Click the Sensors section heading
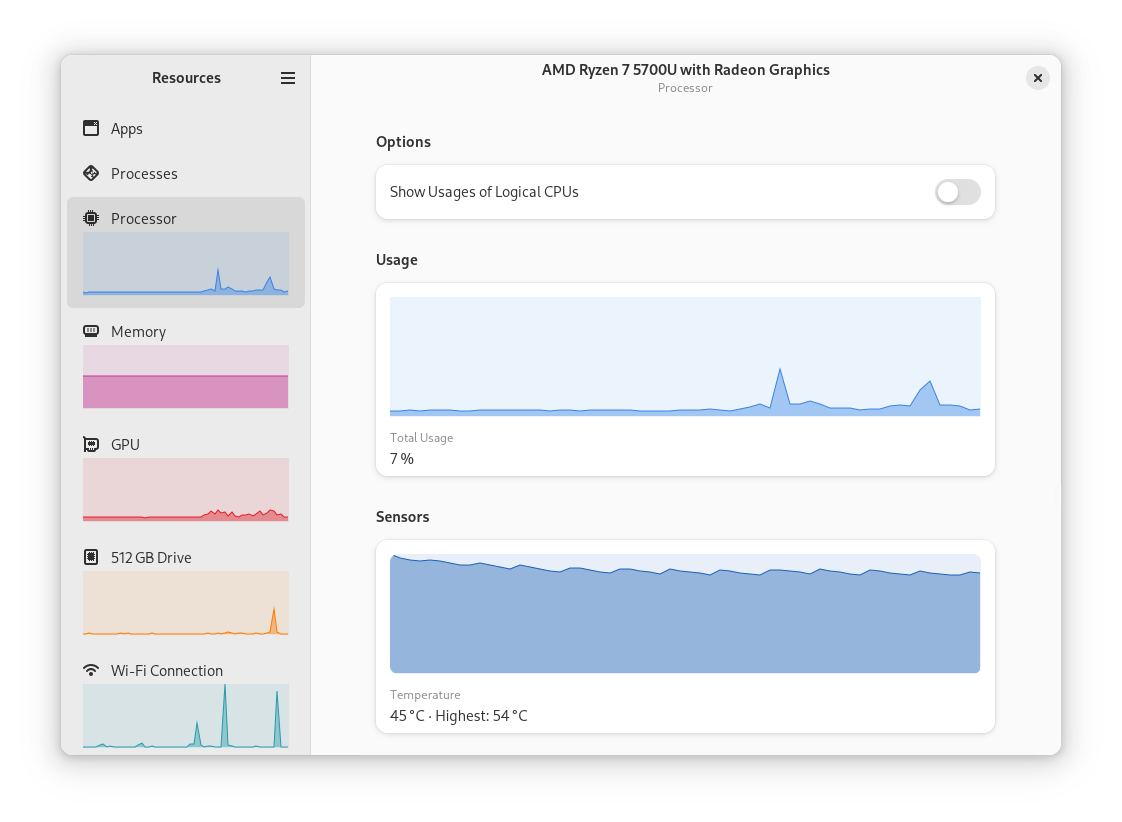Screen dimensions: 1122x822 (x=403, y=517)
